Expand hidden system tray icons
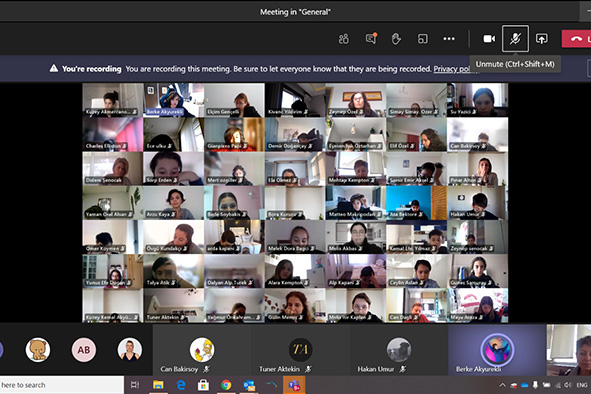Viewport: 591px width, 394px height. coord(502,385)
